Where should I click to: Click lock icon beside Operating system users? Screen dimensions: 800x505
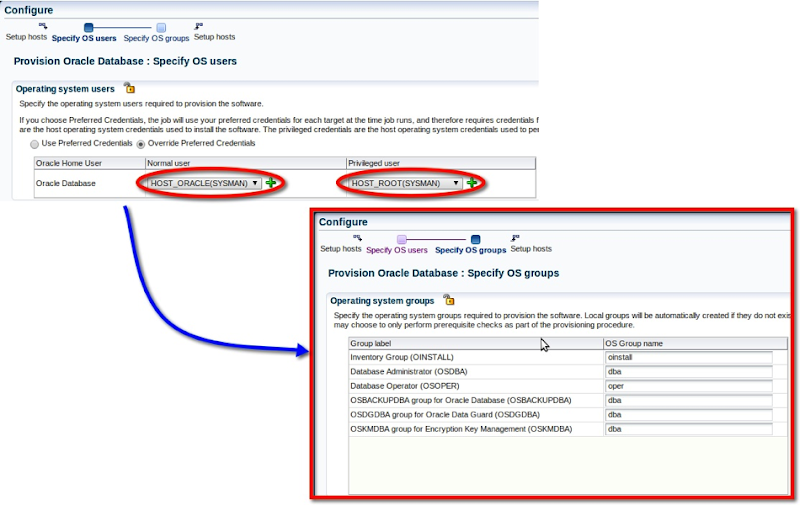(130, 88)
